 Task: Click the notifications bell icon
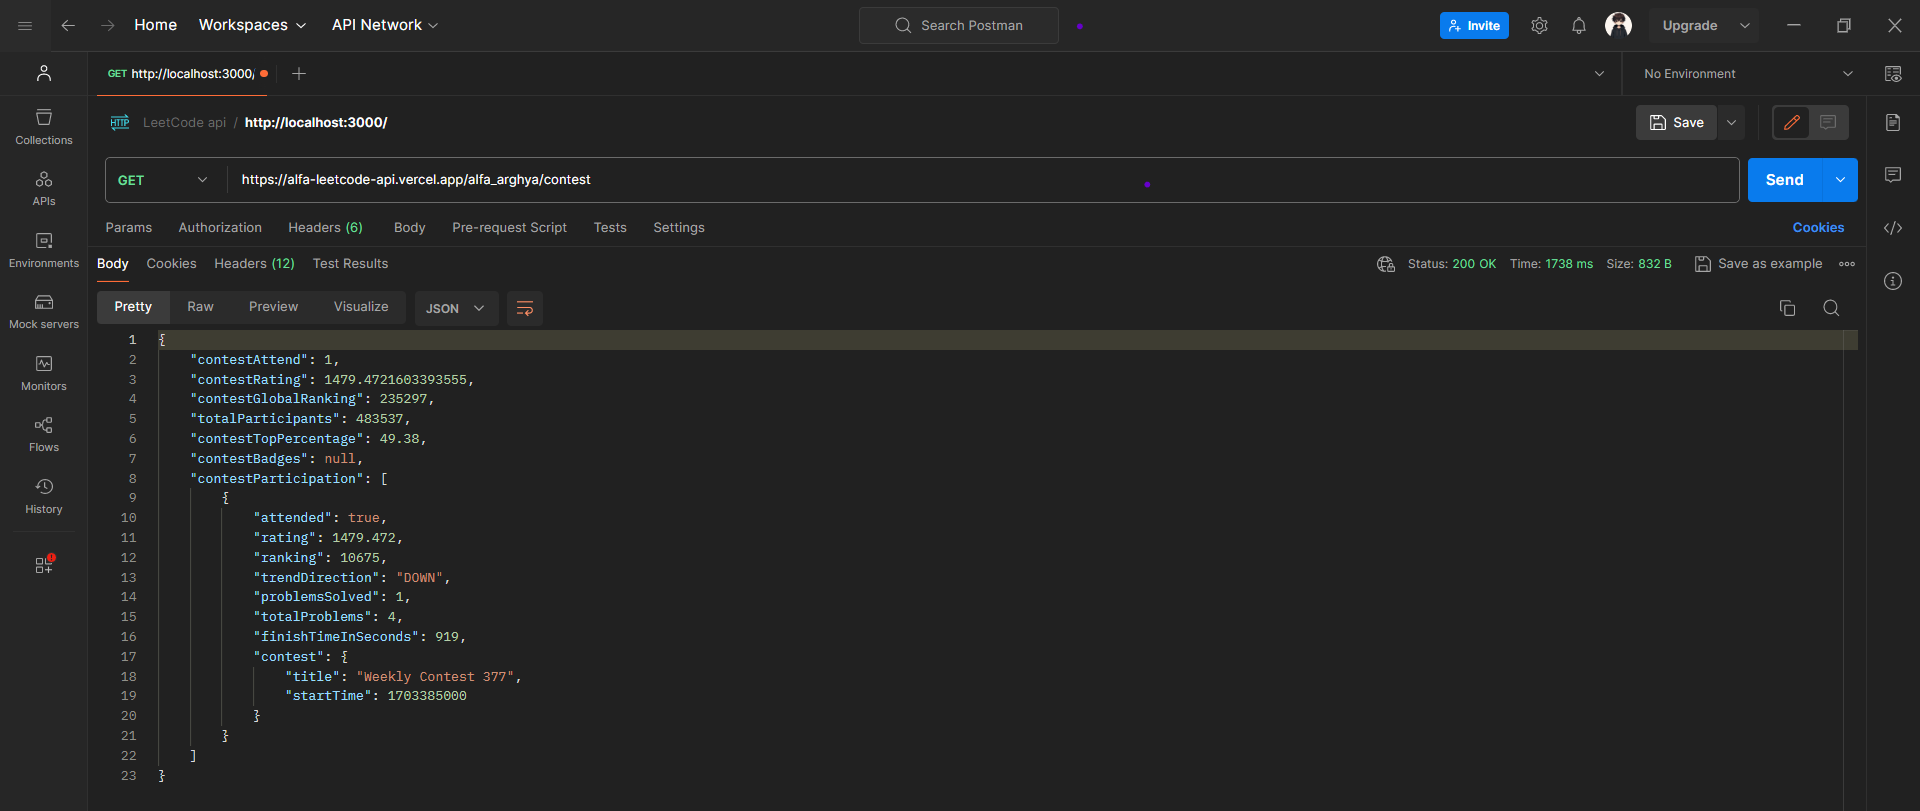(1578, 26)
